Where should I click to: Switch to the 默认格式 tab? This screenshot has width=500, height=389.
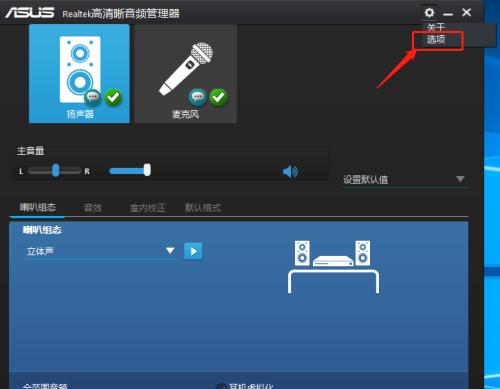pyautogui.click(x=203, y=208)
